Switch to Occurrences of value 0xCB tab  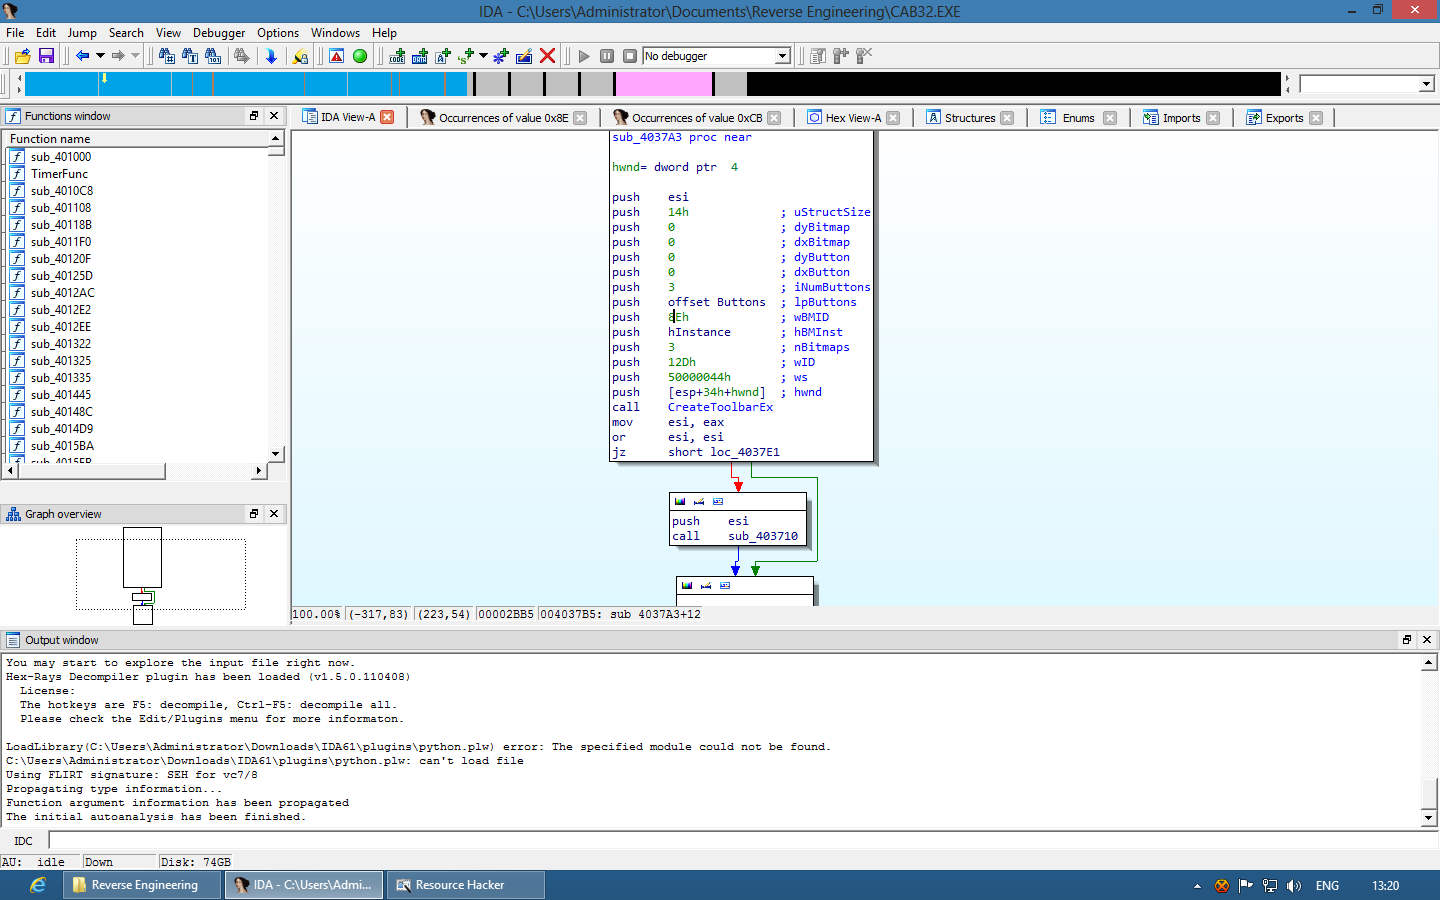coord(697,117)
